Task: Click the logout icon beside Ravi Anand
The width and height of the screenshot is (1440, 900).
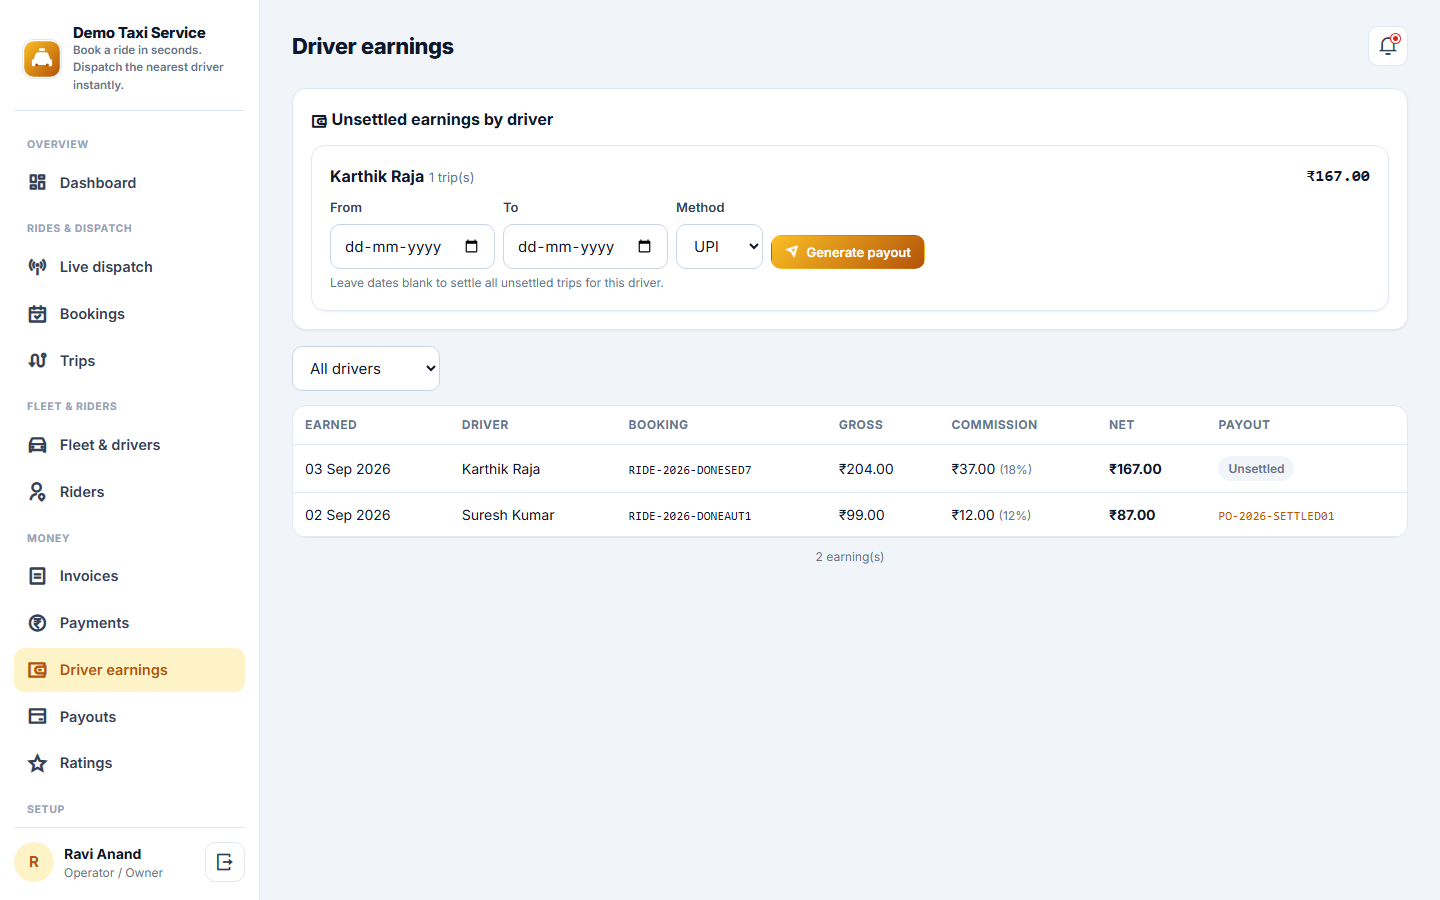Action: pos(225,862)
